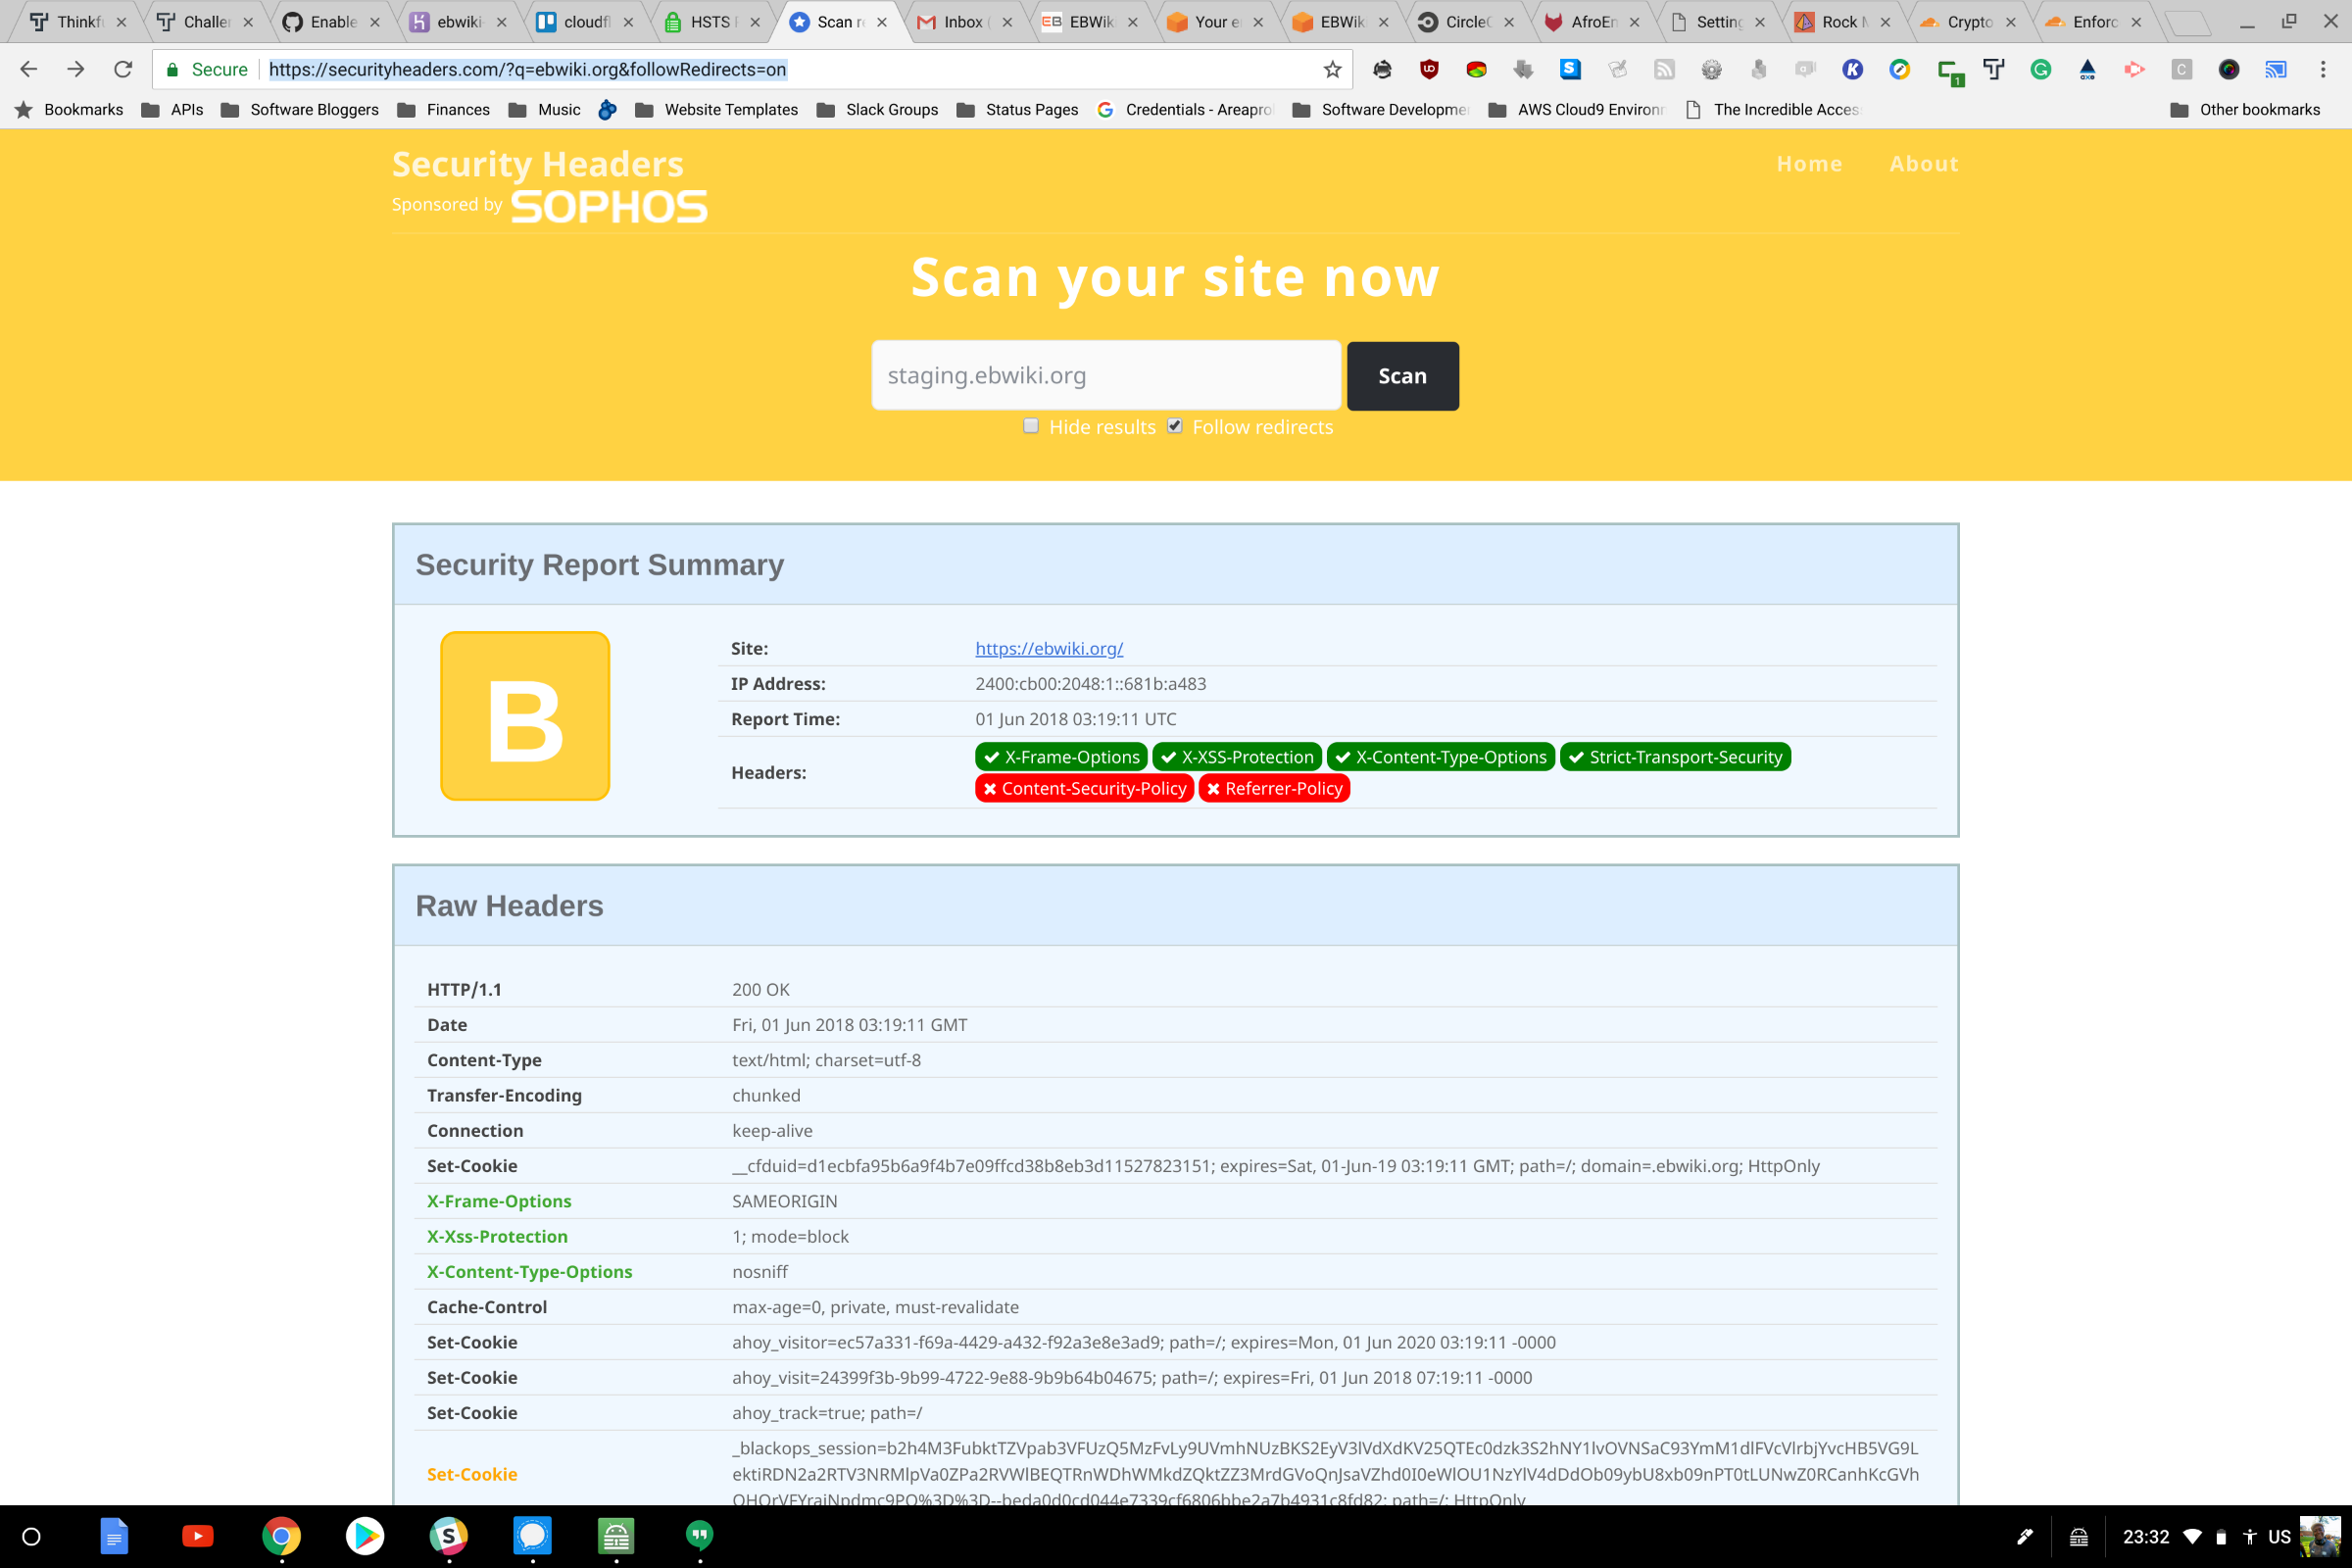2352x1568 pixels.
Task: Disable the Follow redirects checkbox
Action: 1175,426
